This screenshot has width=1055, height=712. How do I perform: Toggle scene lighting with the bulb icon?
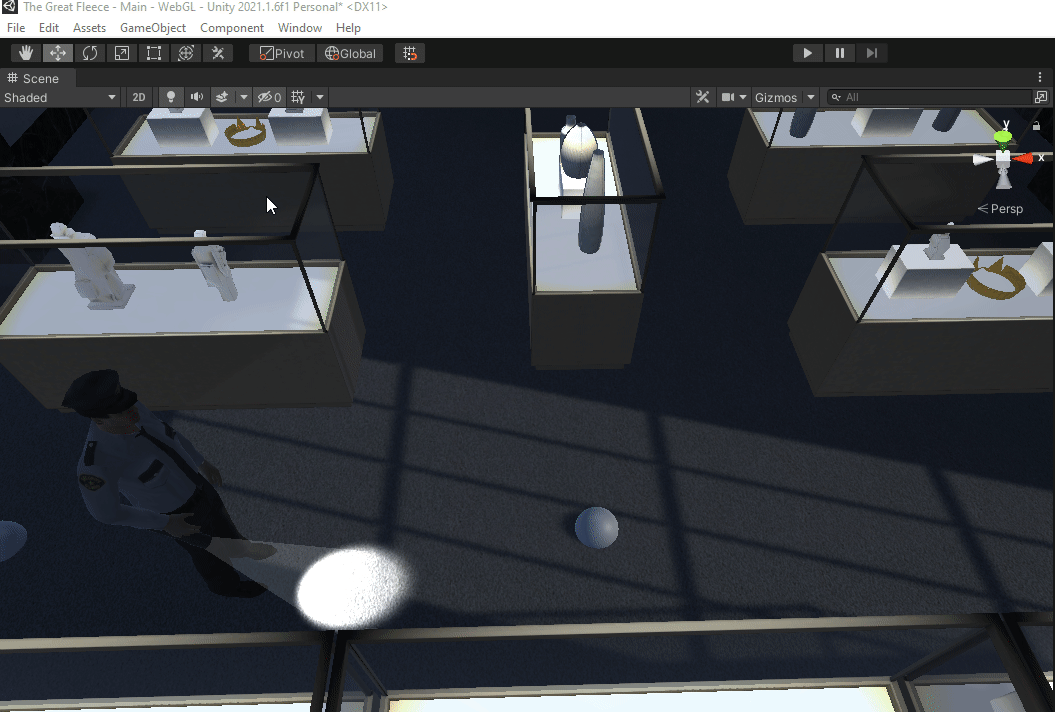170,96
